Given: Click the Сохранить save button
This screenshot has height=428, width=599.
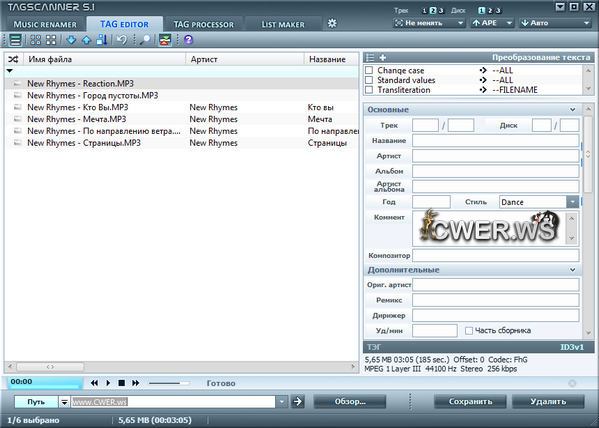Looking at the screenshot, I should pos(470,402).
